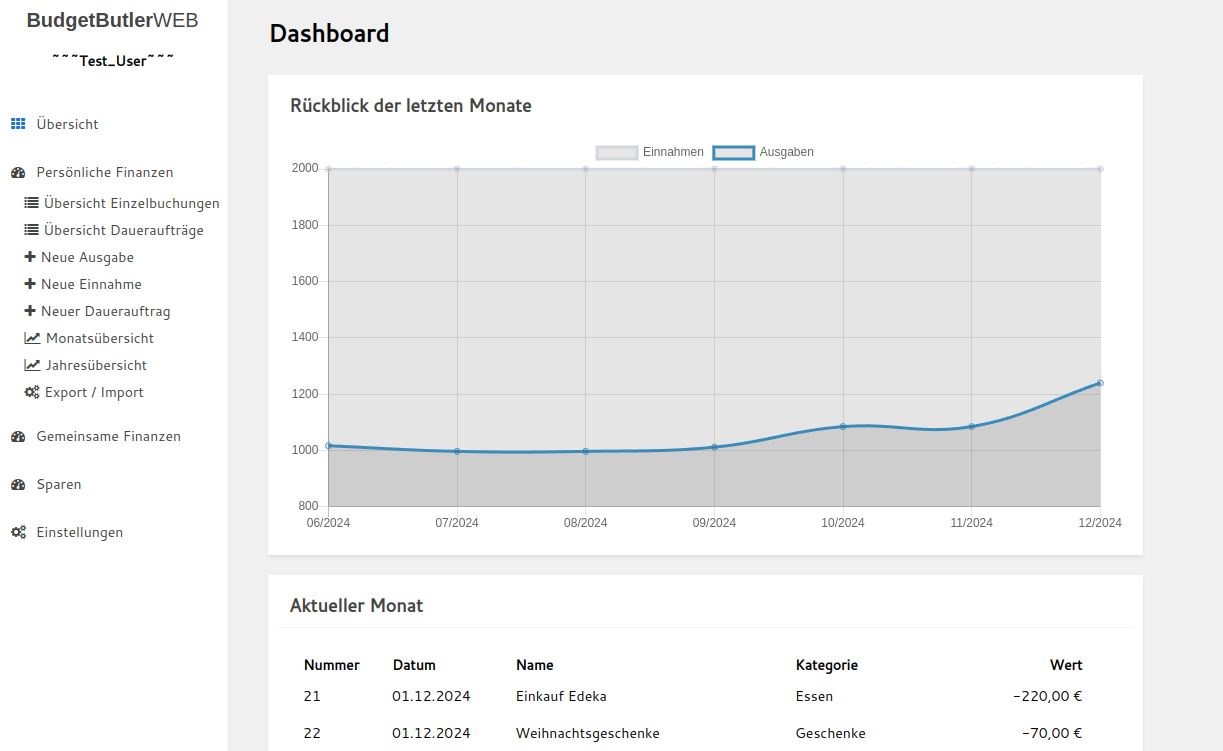Viewport: 1223px width, 751px height.
Task: Open the Übersicht menu entry
Action: tap(67, 123)
